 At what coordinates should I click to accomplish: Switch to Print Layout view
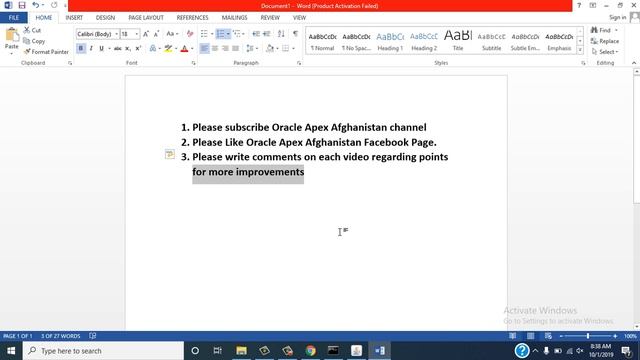point(531,336)
